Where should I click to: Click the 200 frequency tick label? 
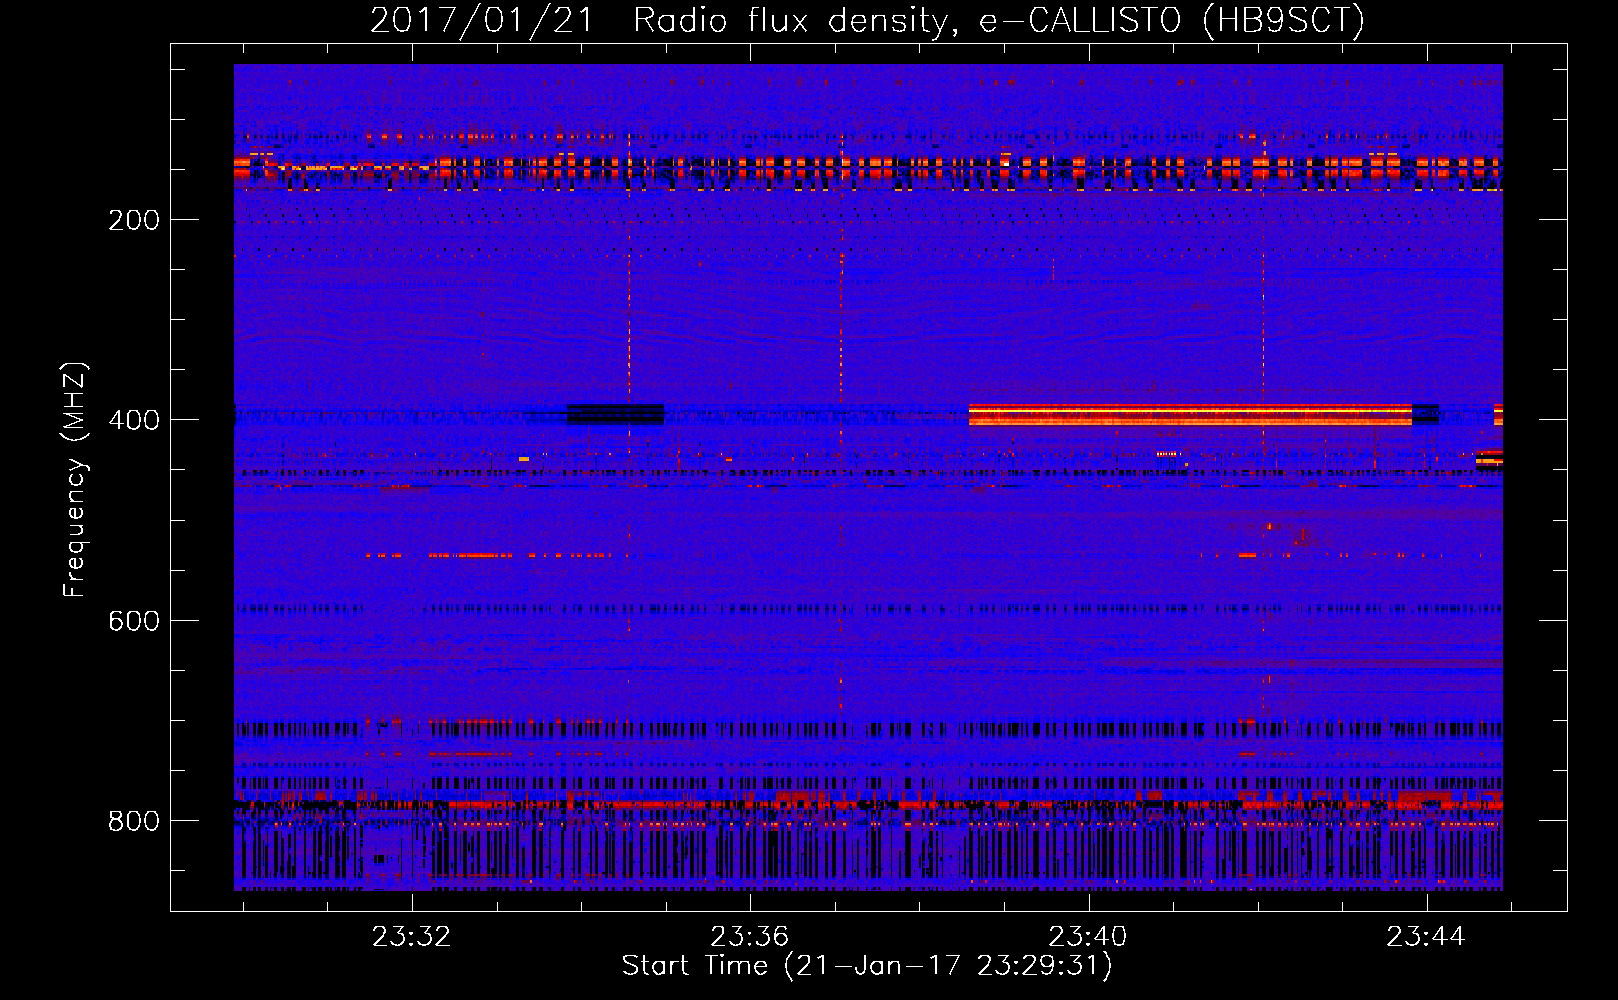pos(134,220)
